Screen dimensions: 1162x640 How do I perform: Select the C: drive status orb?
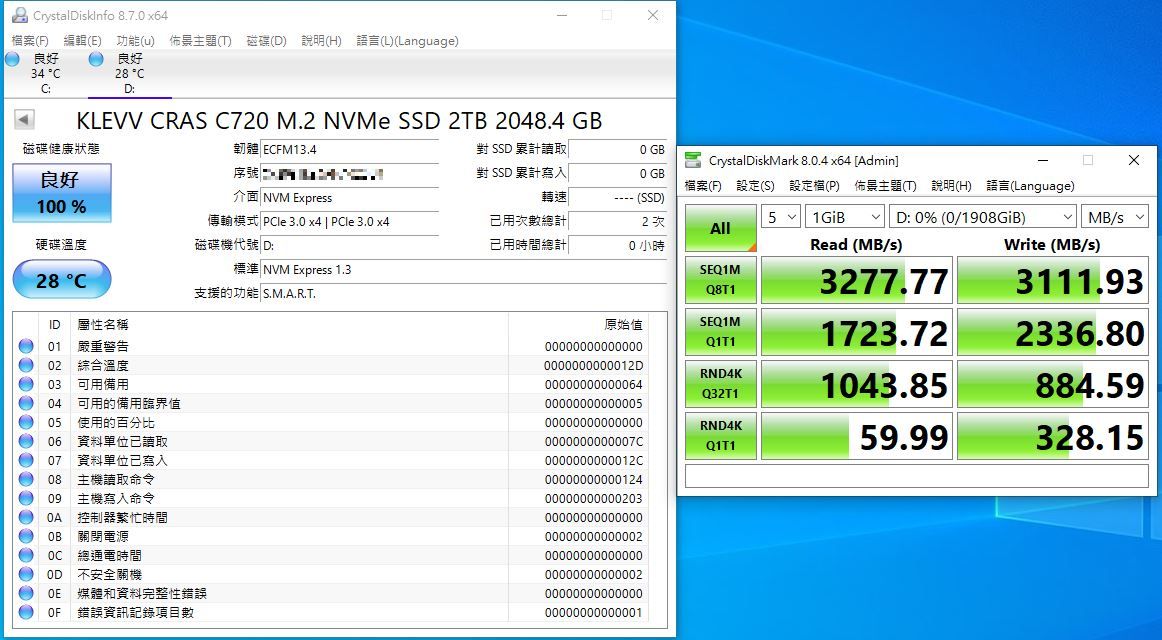(x=13, y=59)
